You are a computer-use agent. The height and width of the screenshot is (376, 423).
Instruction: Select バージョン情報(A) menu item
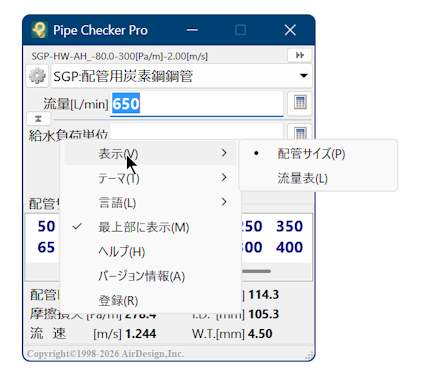click(x=150, y=276)
